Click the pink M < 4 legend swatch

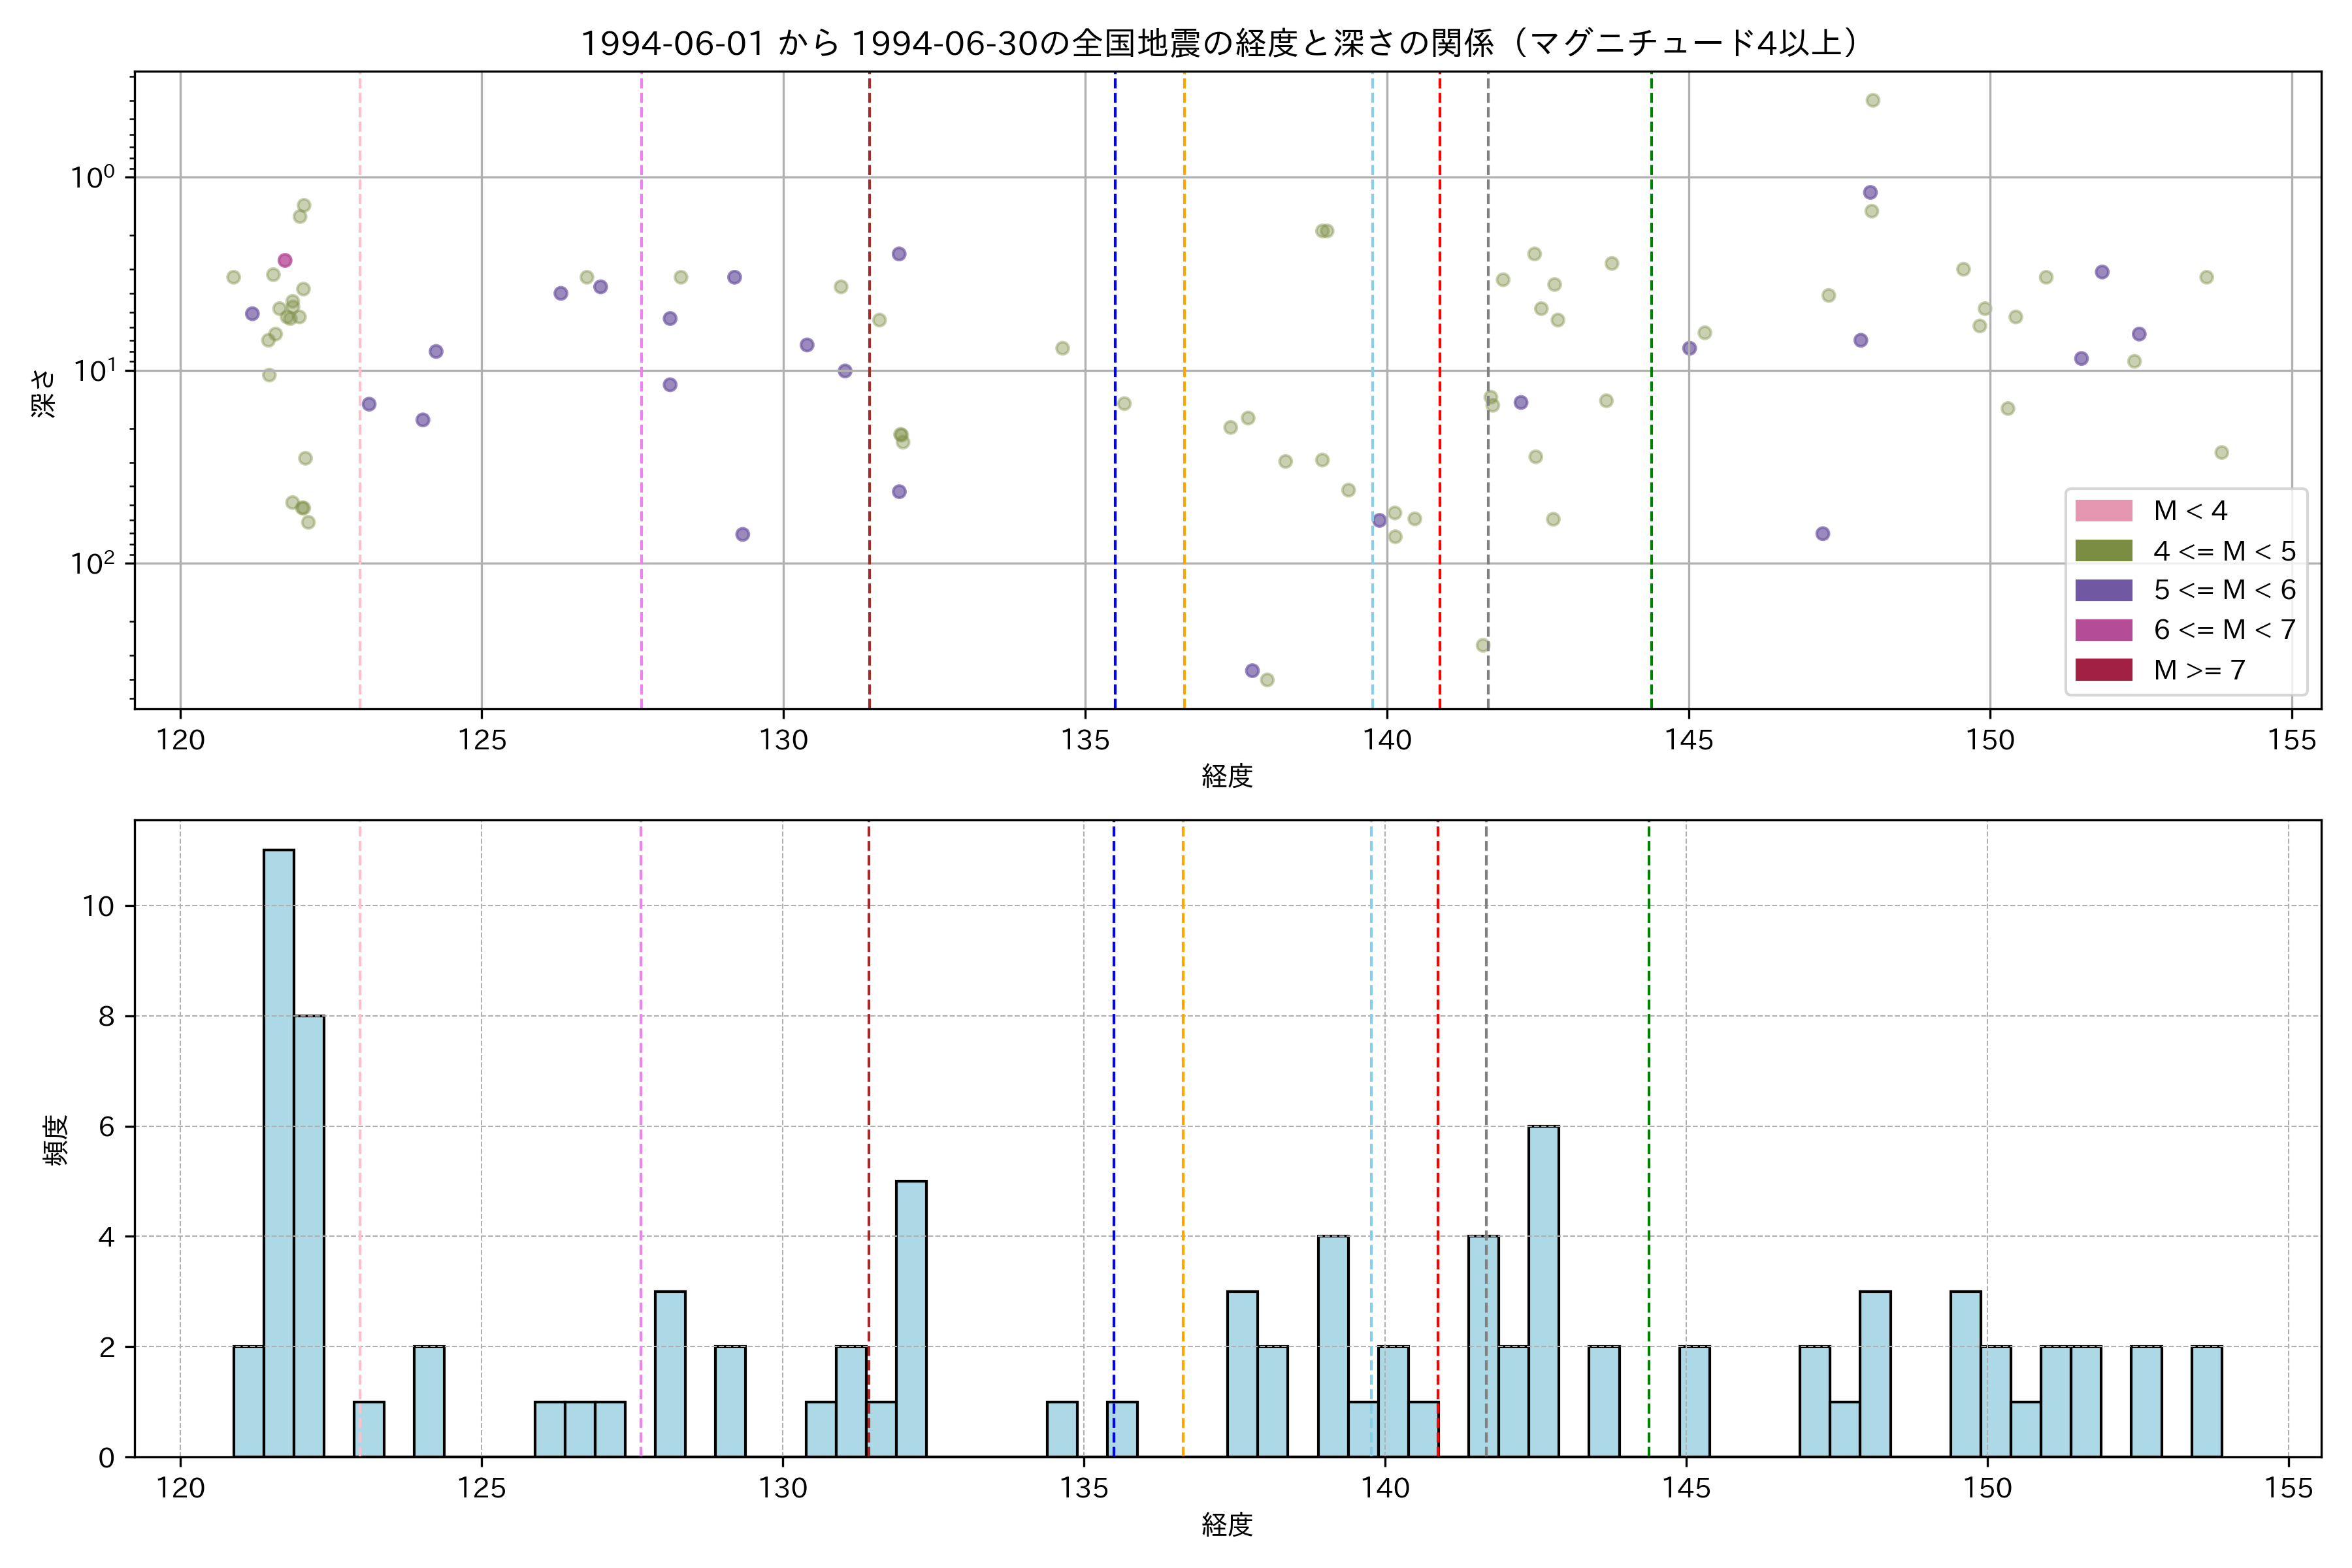pos(2103,511)
